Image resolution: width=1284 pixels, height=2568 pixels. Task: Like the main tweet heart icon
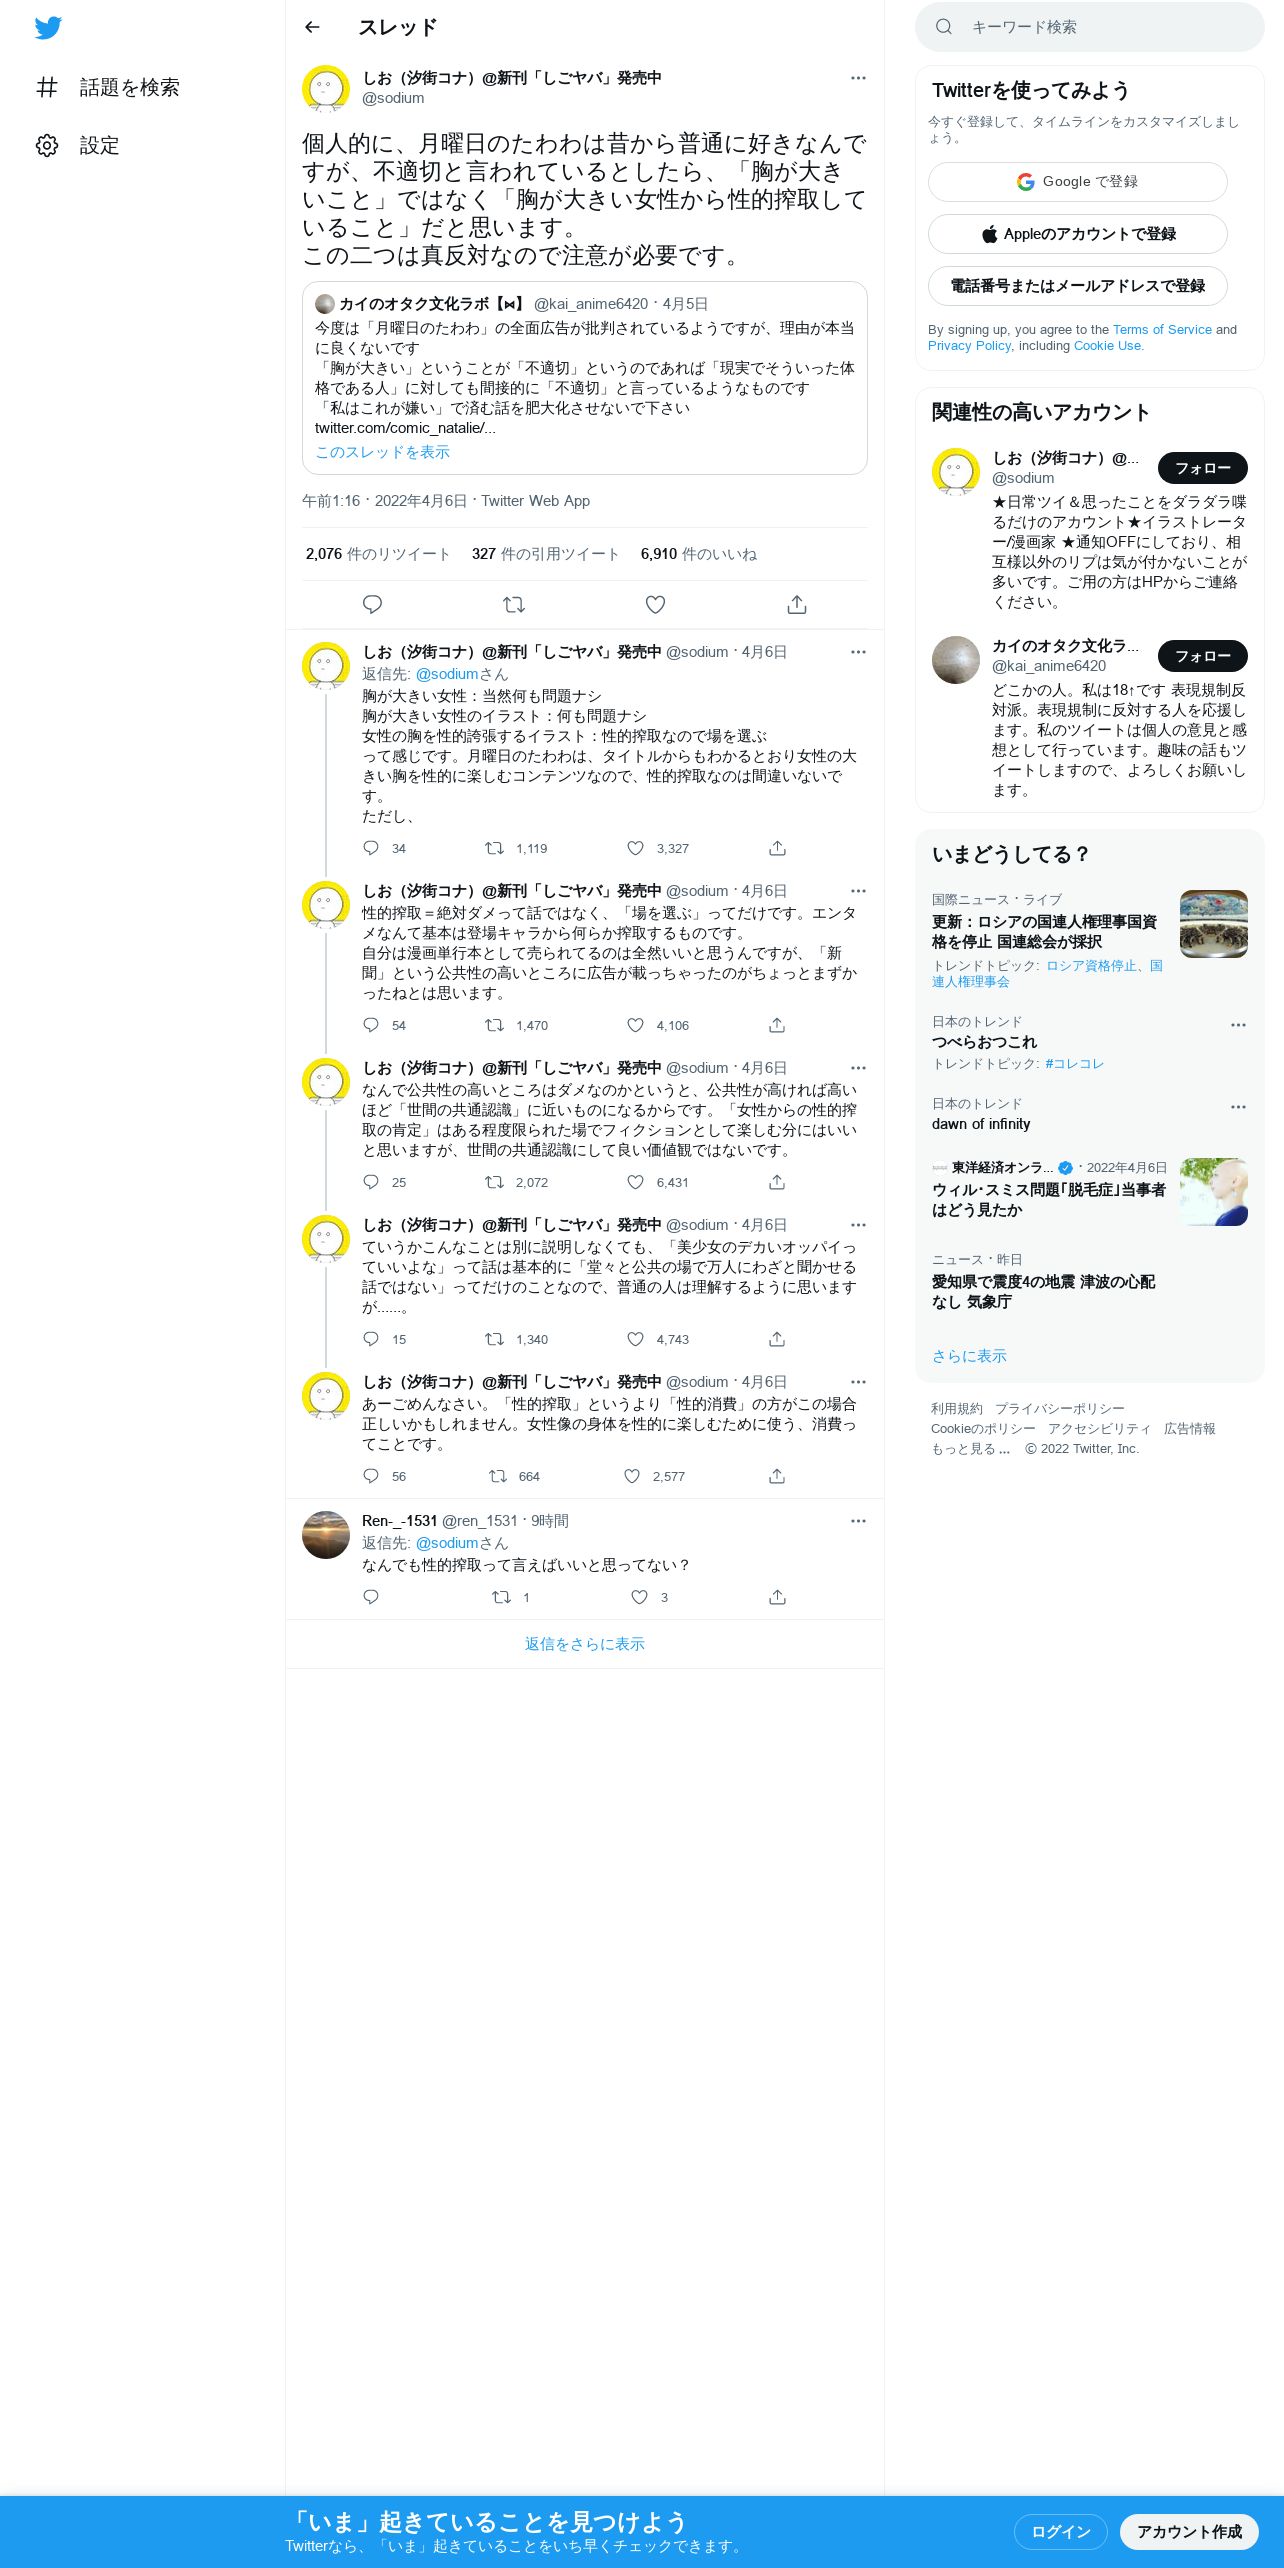655,604
